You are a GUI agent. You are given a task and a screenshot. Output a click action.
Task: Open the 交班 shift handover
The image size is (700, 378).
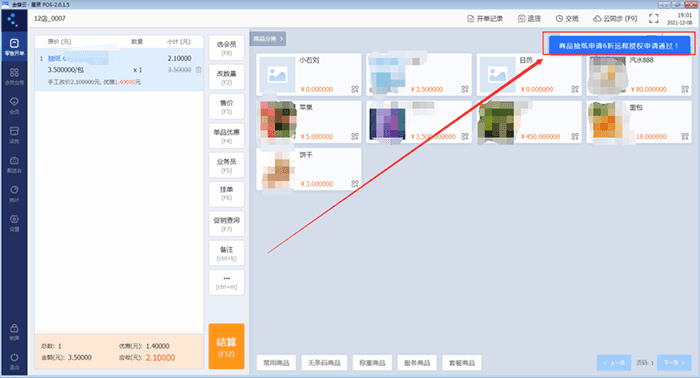point(567,18)
